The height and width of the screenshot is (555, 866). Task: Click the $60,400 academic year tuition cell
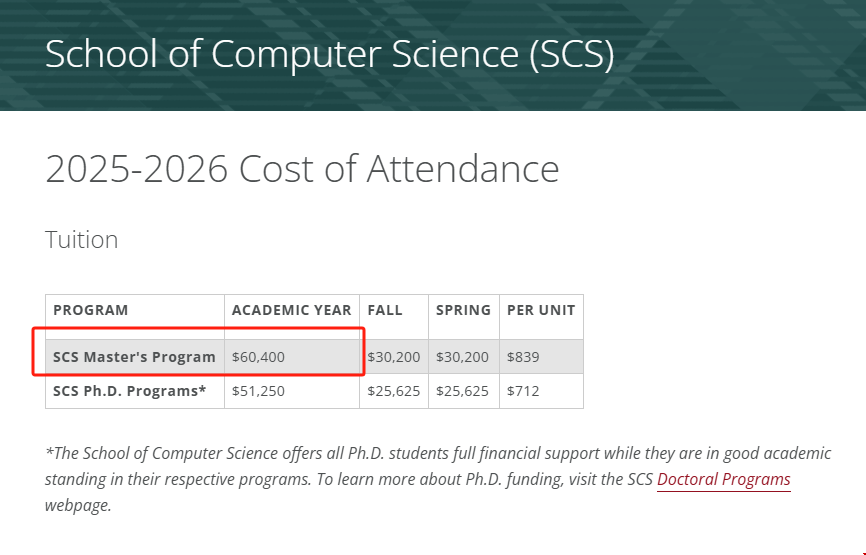(258, 357)
